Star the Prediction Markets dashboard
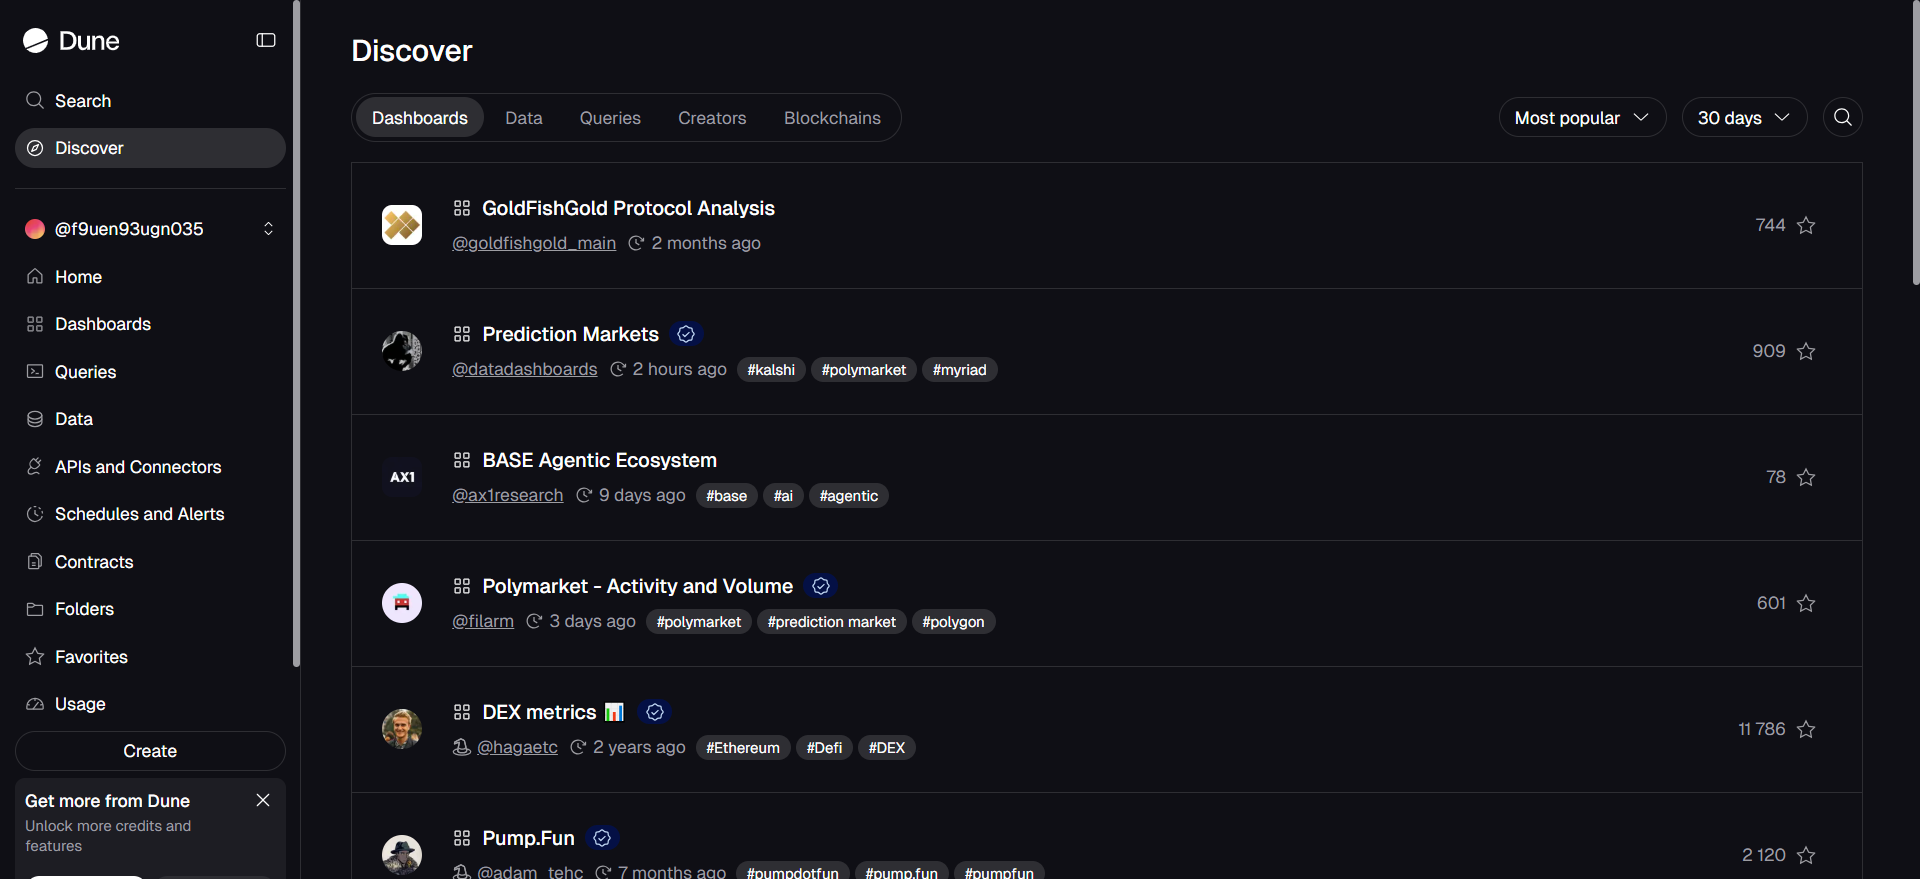 (x=1806, y=351)
